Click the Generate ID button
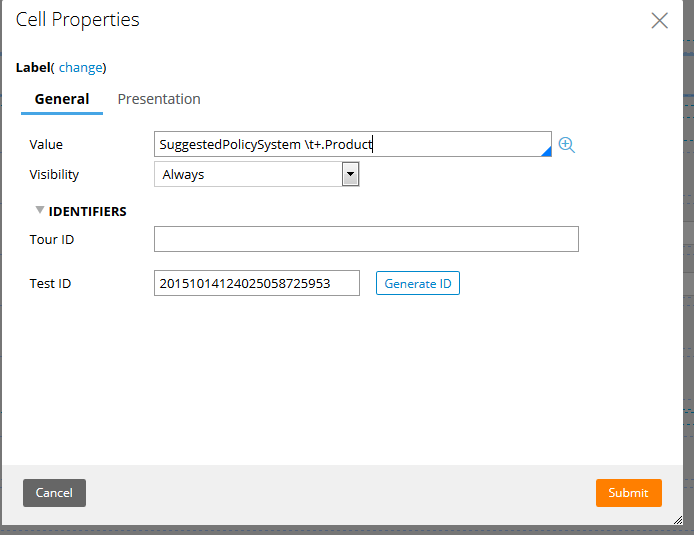Viewport: 694px width, 535px height. click(x=418, y=283)
